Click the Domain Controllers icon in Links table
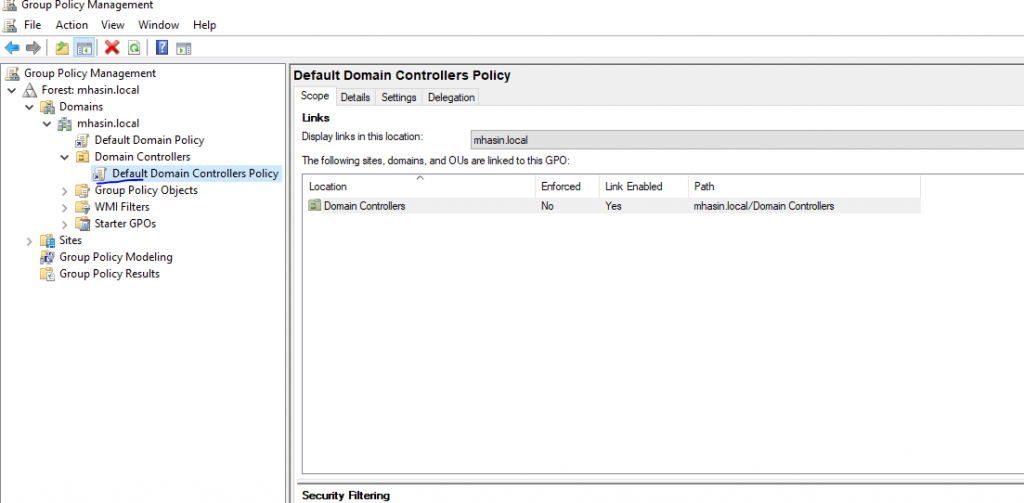 click(x=315, y=206)
